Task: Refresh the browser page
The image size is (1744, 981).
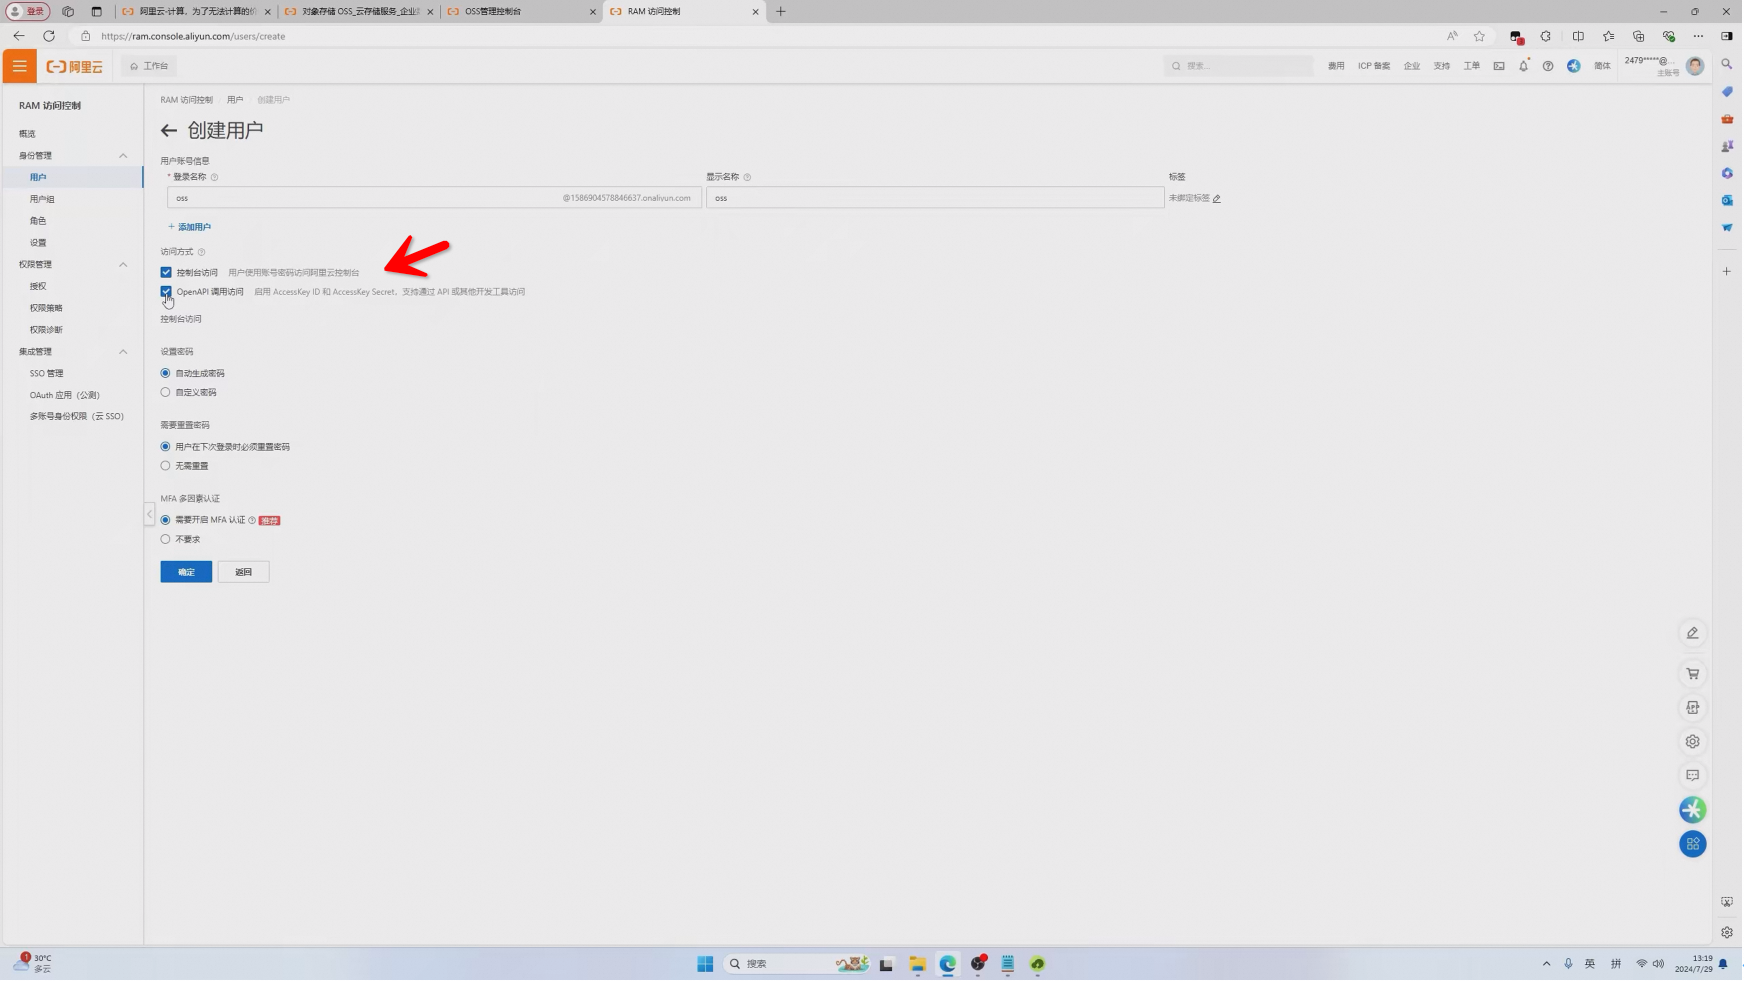Action: pyautogui.click(x=49, y=36)
